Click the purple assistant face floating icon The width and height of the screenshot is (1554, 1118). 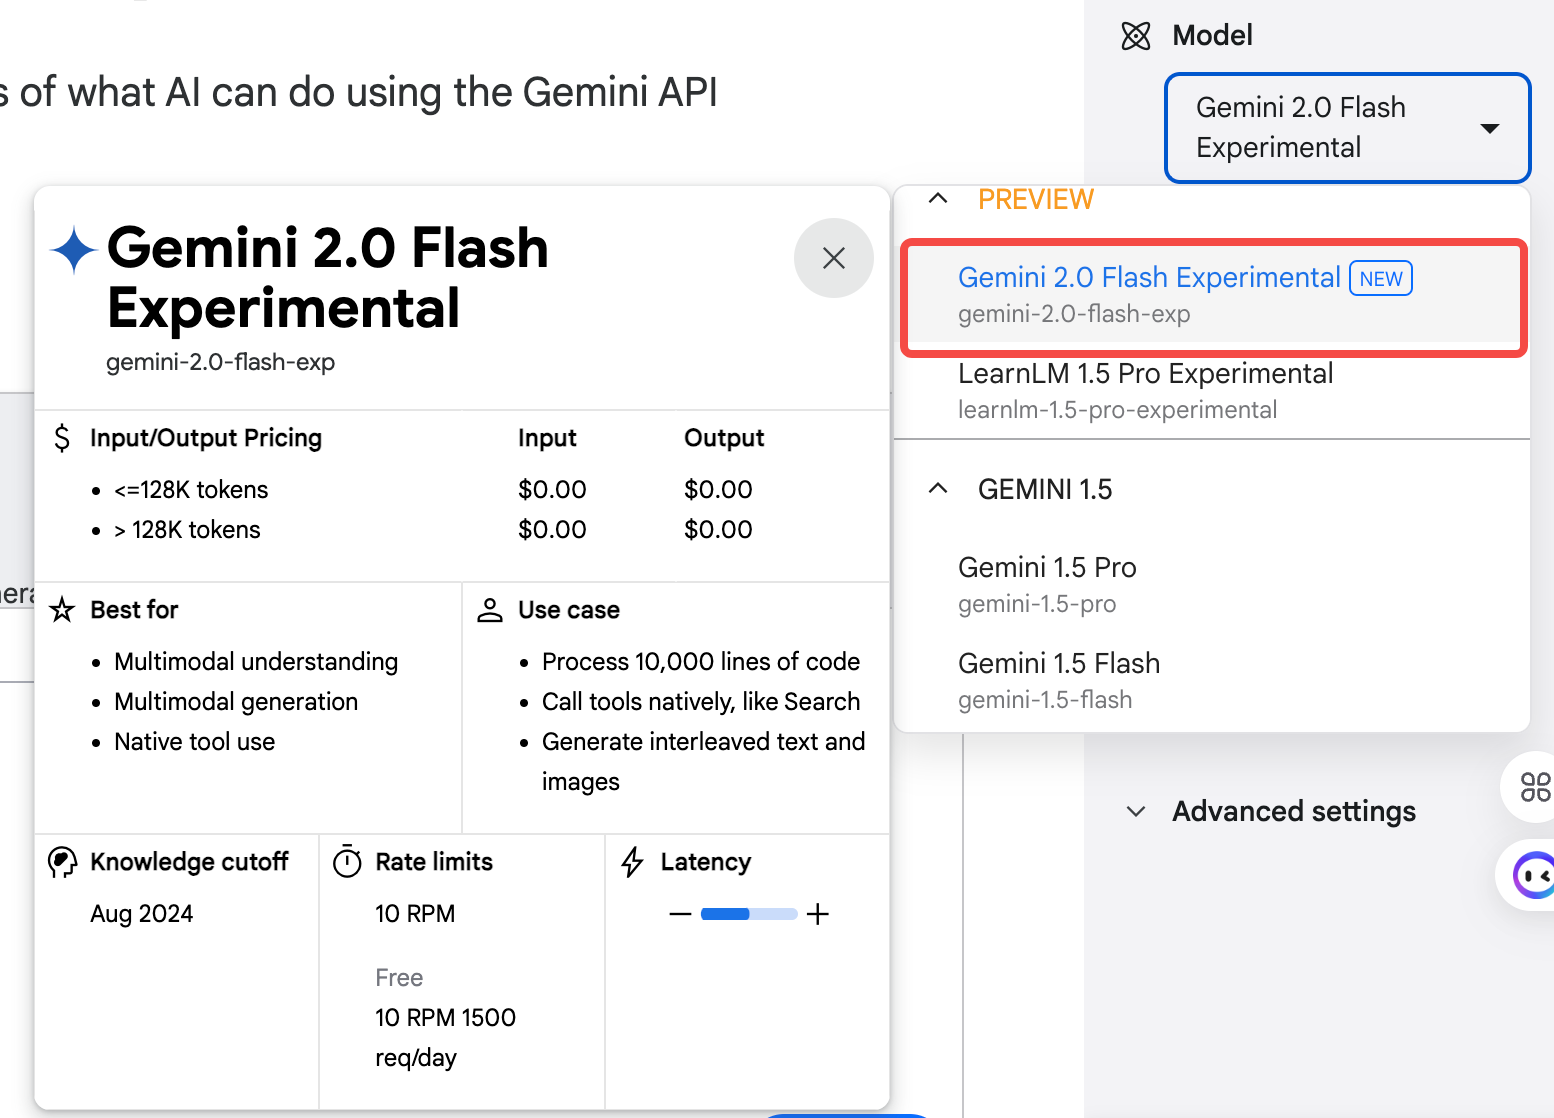click(x=1532, y=876)
